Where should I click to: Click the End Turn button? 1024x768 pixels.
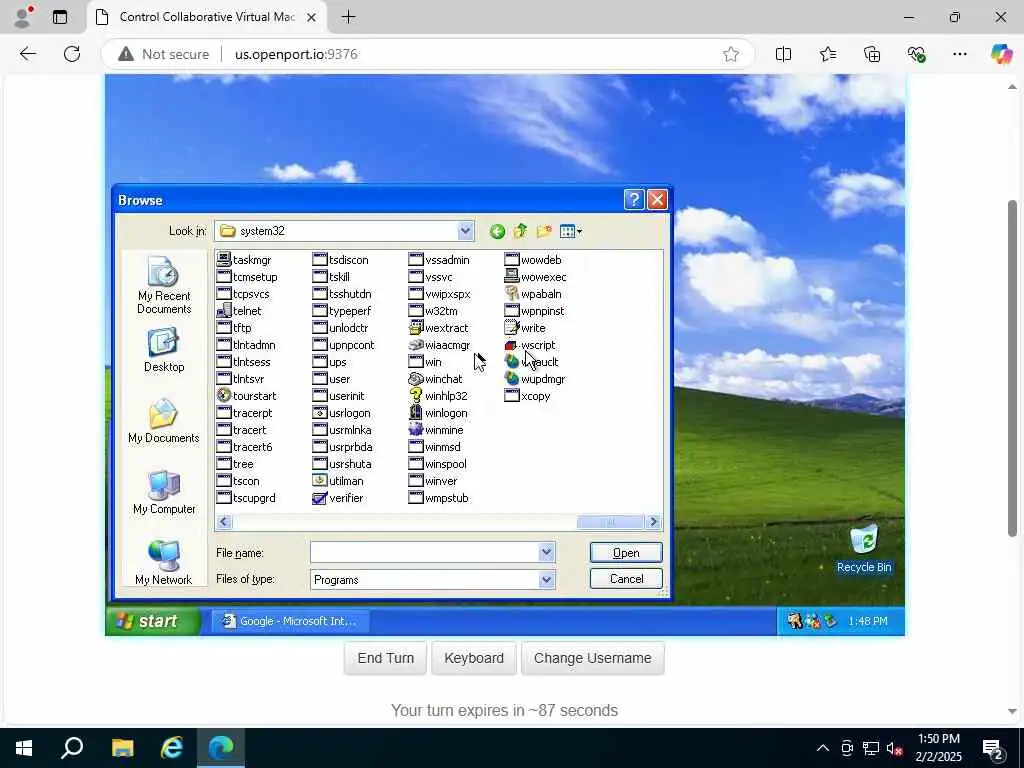pos(385,658)
